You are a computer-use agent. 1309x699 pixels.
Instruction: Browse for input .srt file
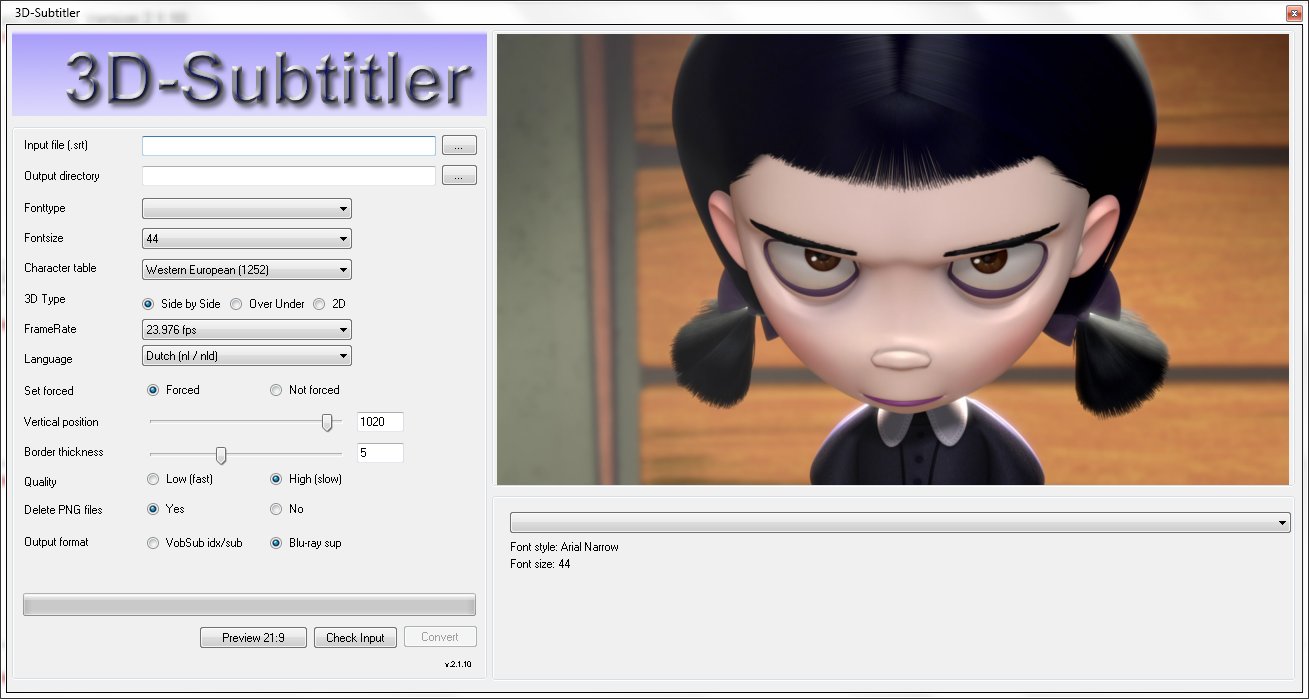click(459, 146)
